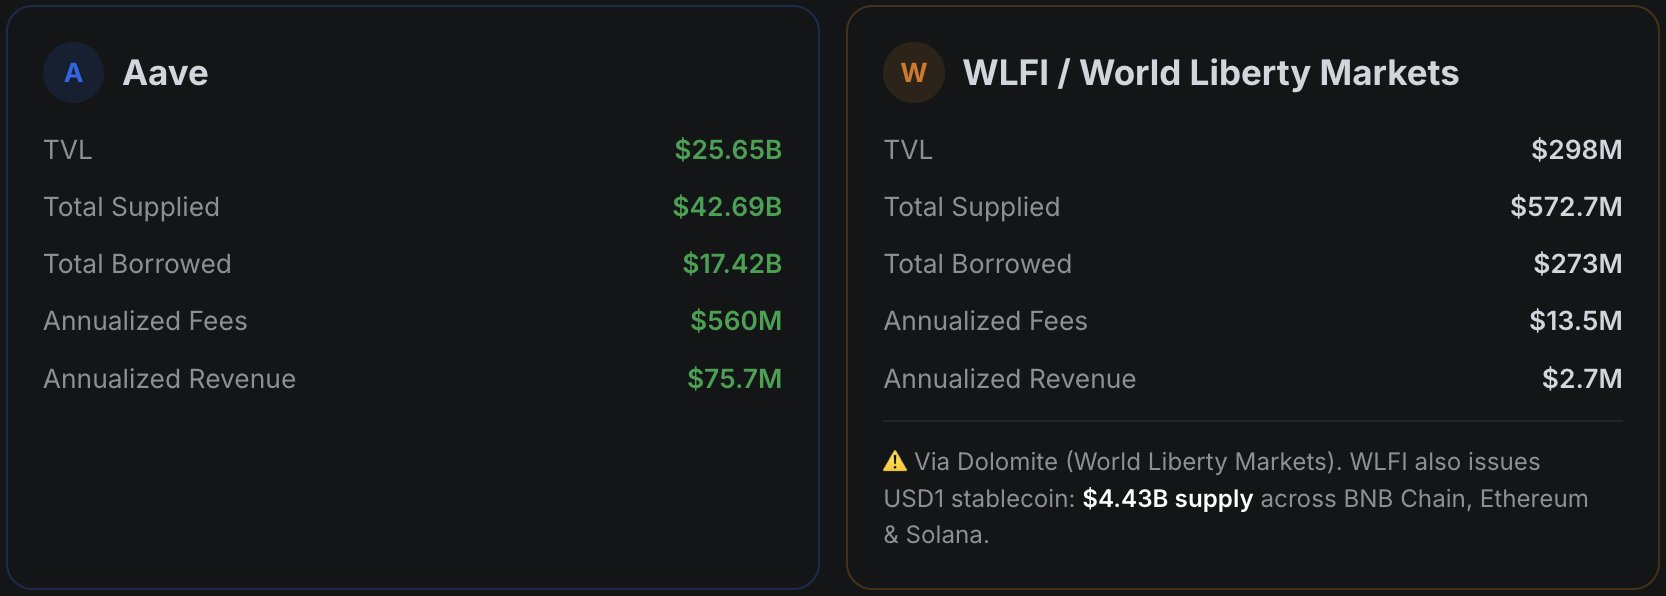1666x596 pixels.
Task: Click the bold '$4.43B supply' text
Action: click(x=1167, y=499)
